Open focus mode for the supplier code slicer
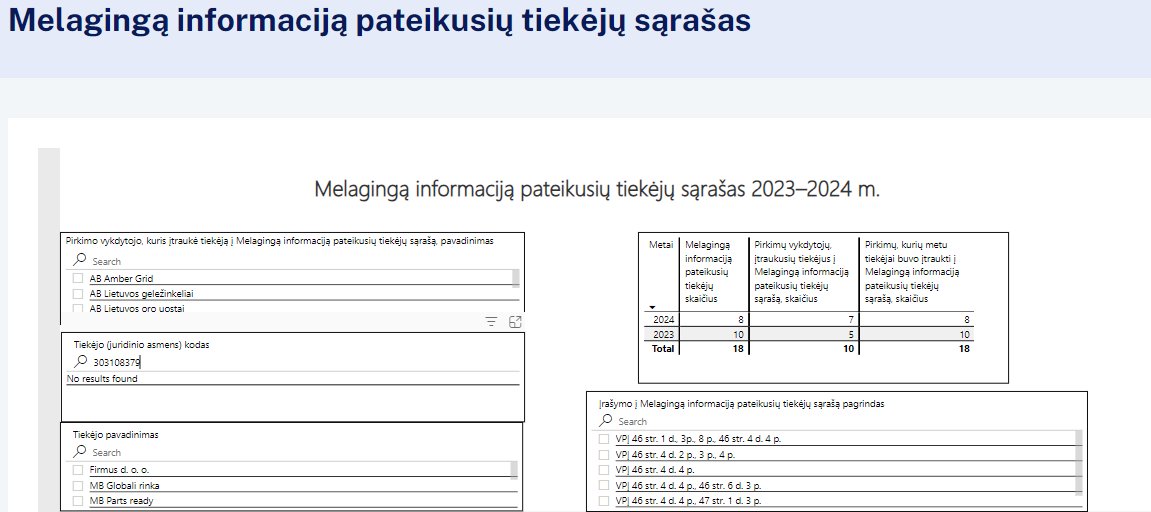 [x=515, y=322]
